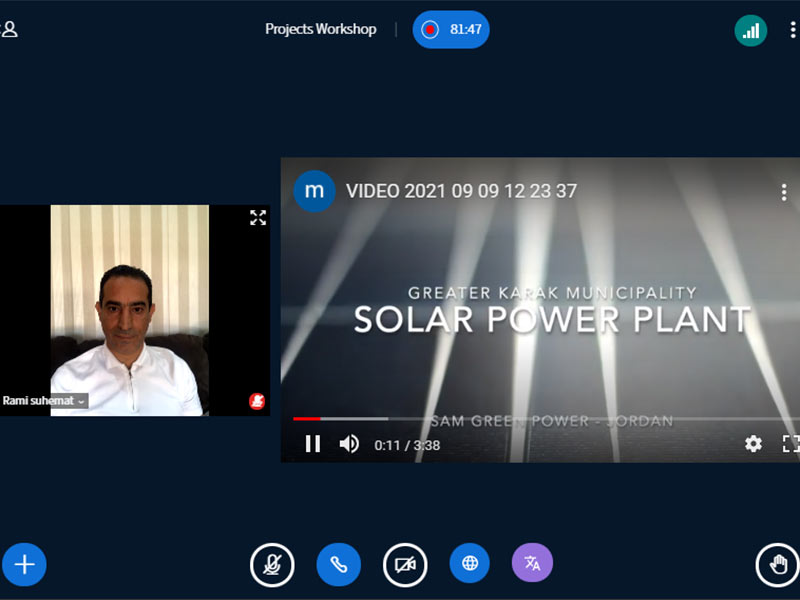800x600 pixels.
Task: Seek using the video progress bar
Action: click(x=546, y=419)
